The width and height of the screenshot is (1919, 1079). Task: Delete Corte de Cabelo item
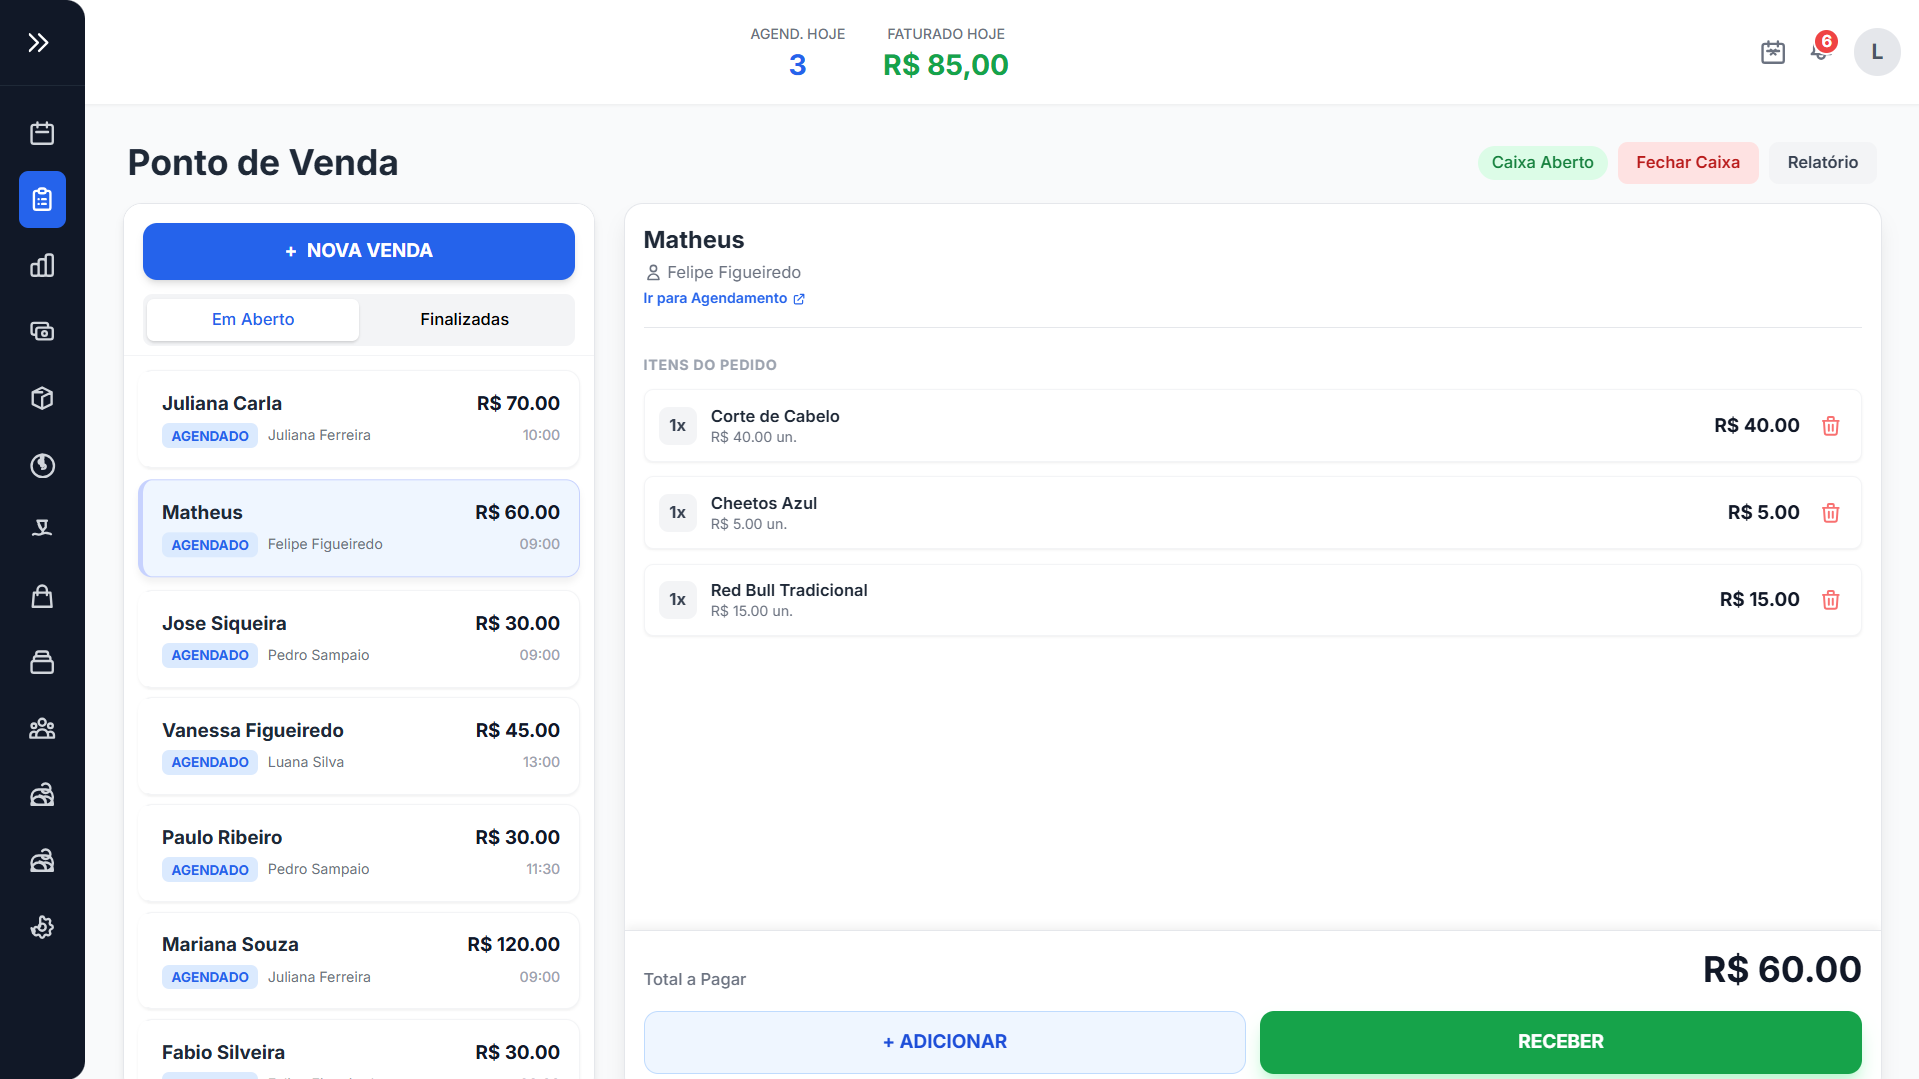1830,426
